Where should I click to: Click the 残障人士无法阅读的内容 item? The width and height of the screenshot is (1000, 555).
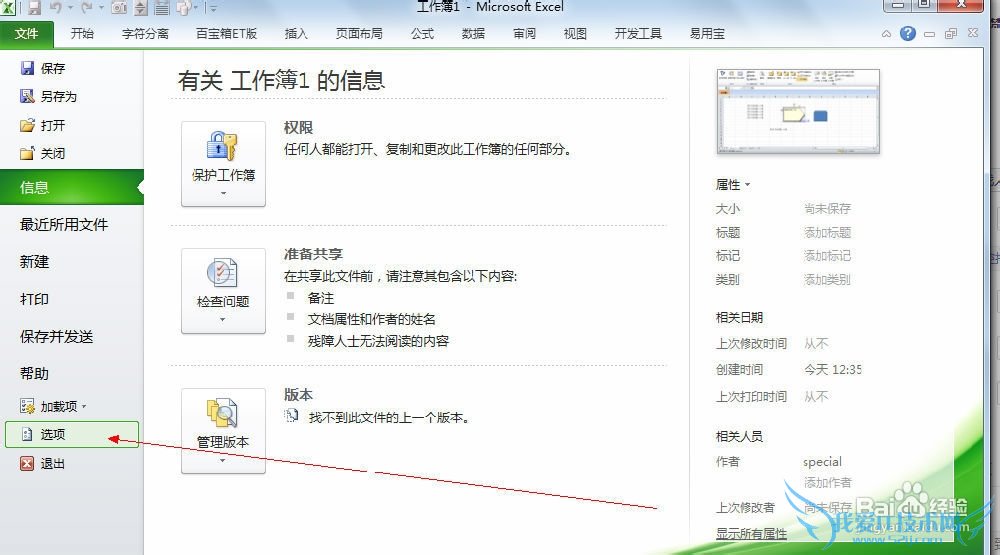(378, 341)
